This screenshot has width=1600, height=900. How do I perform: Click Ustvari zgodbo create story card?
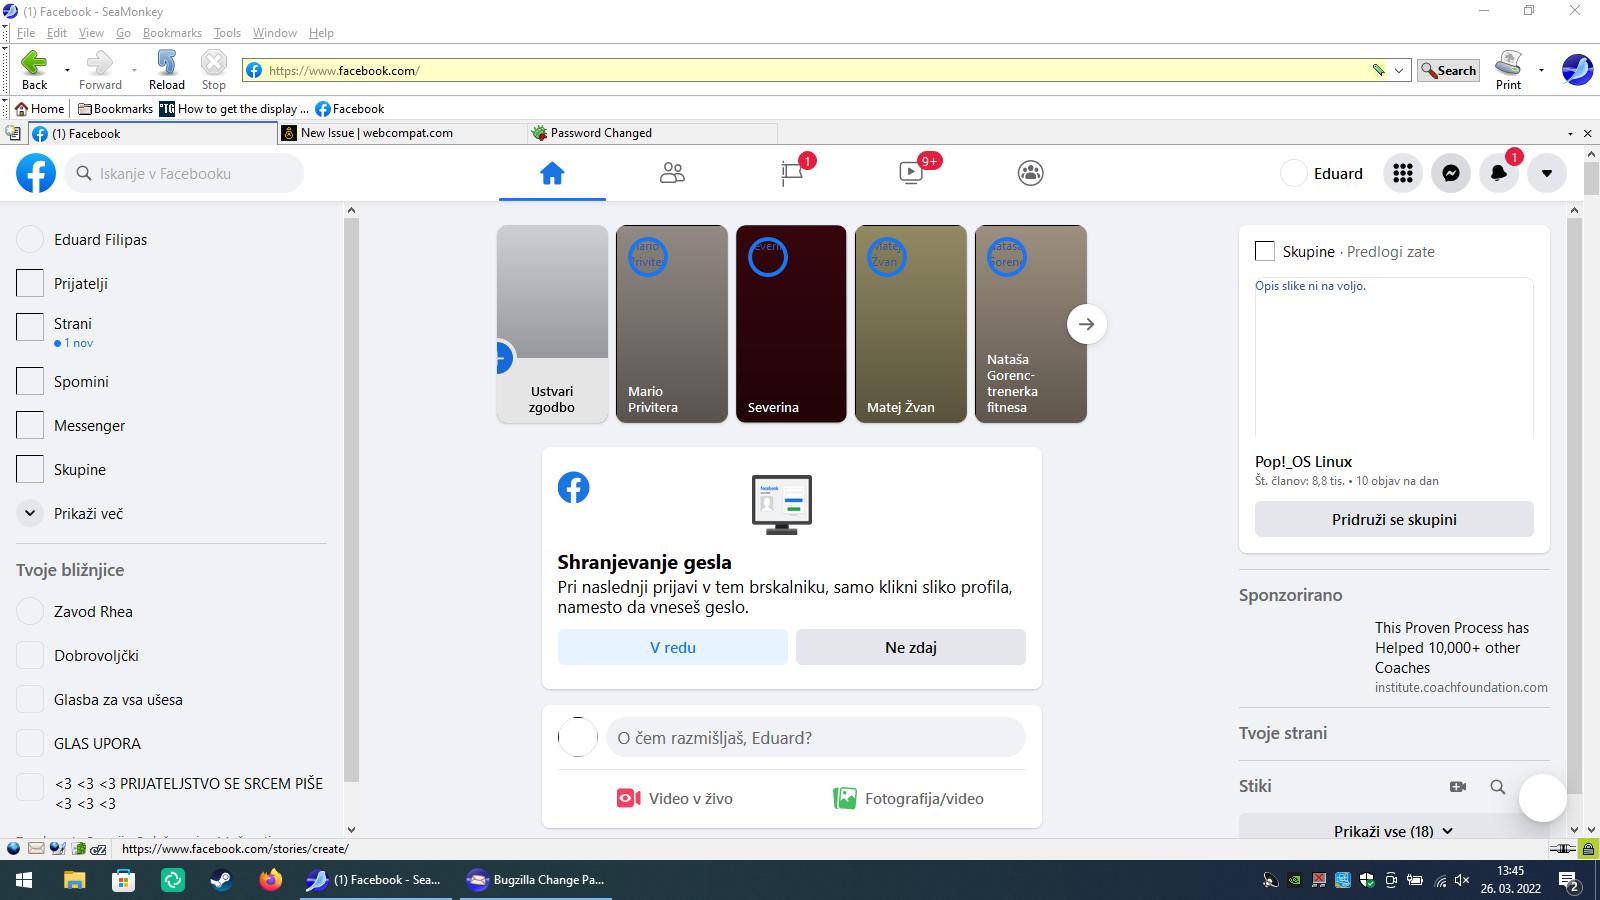552,324
